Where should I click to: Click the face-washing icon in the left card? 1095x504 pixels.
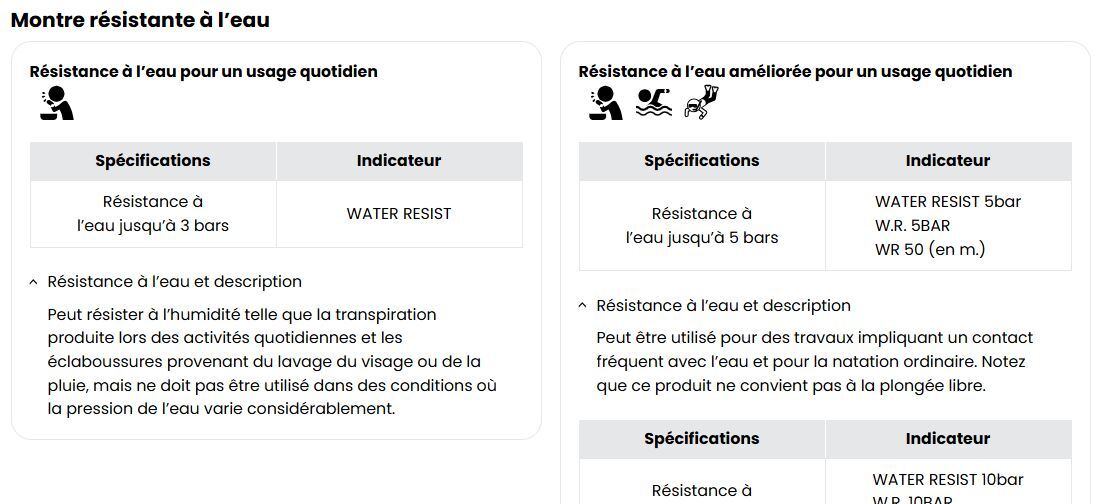(57, 103)
